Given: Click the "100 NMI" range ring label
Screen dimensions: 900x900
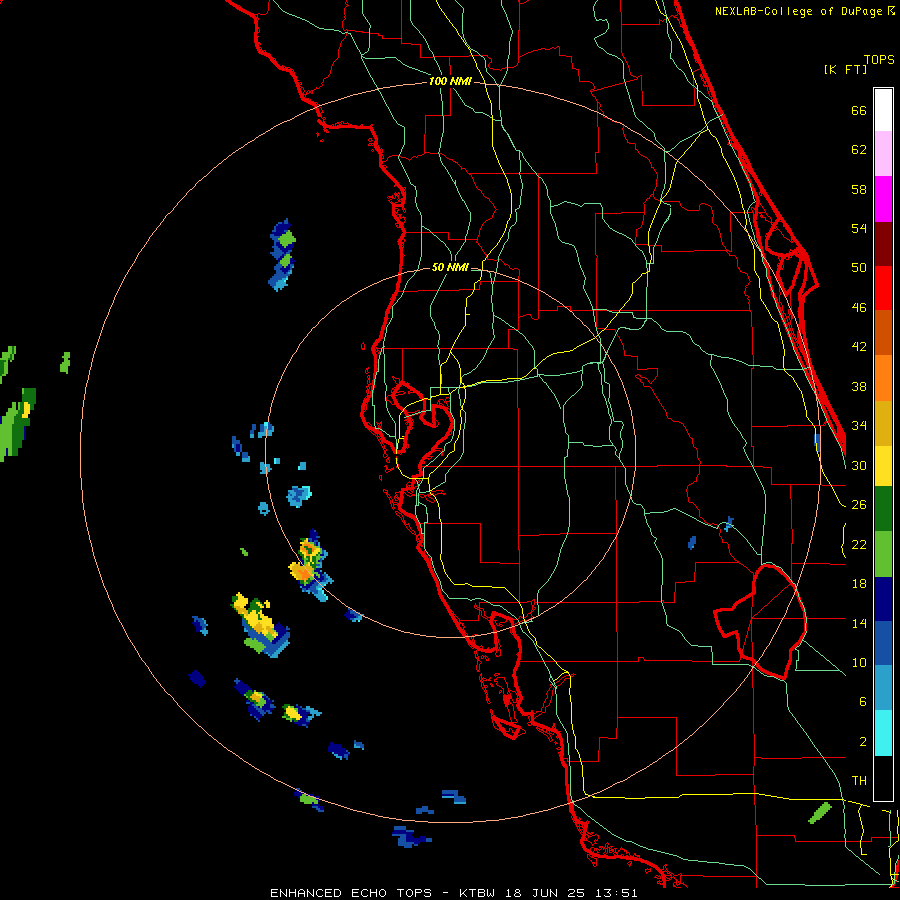Looking at the screenshot, I should pos(450,81).
